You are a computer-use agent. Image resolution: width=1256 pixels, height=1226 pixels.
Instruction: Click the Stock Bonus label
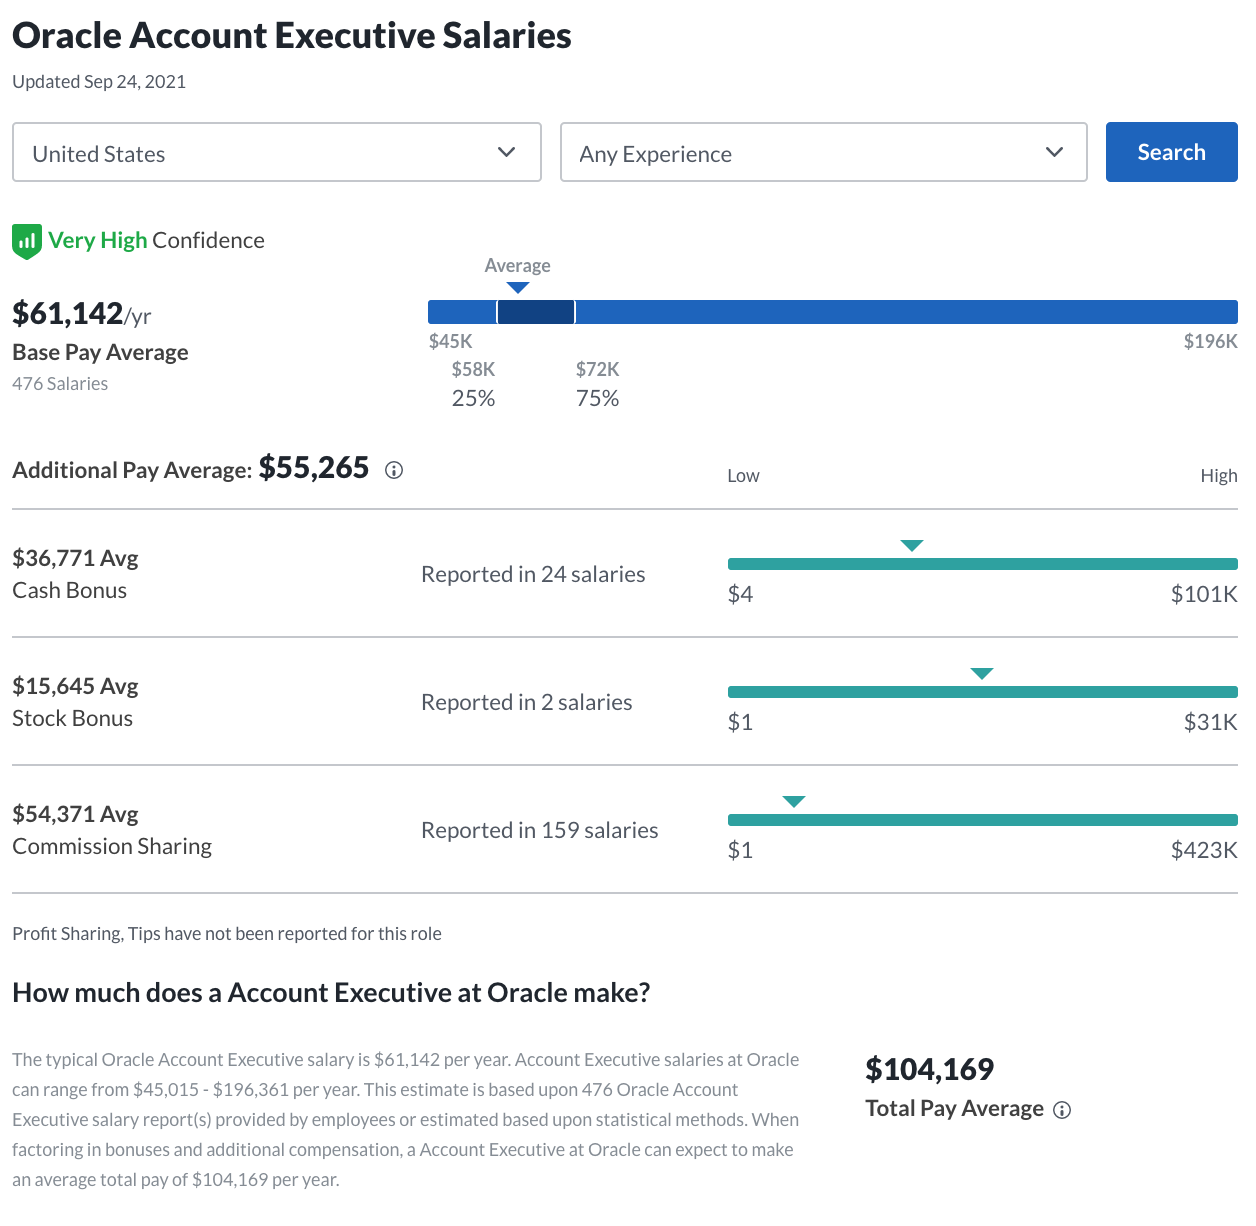(x=72, y=718)
